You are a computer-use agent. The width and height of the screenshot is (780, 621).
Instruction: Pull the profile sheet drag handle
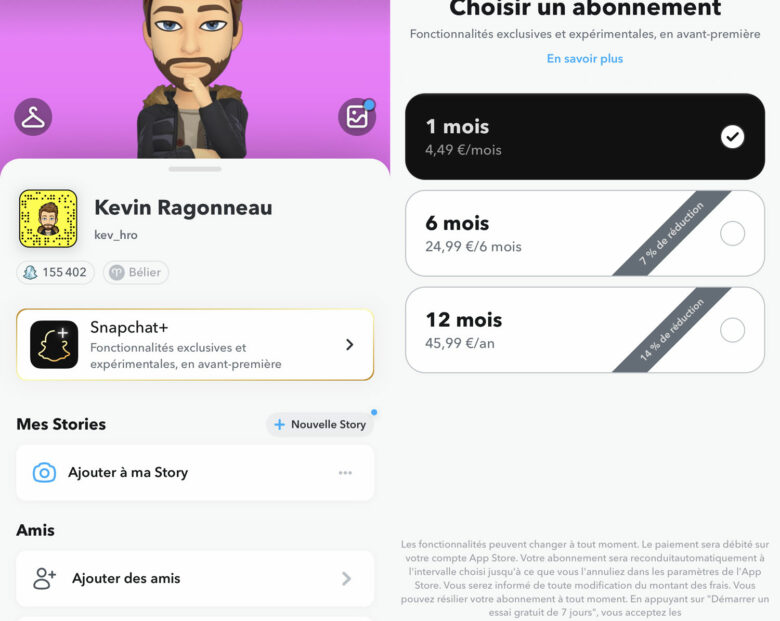click(x=195, y=169)
